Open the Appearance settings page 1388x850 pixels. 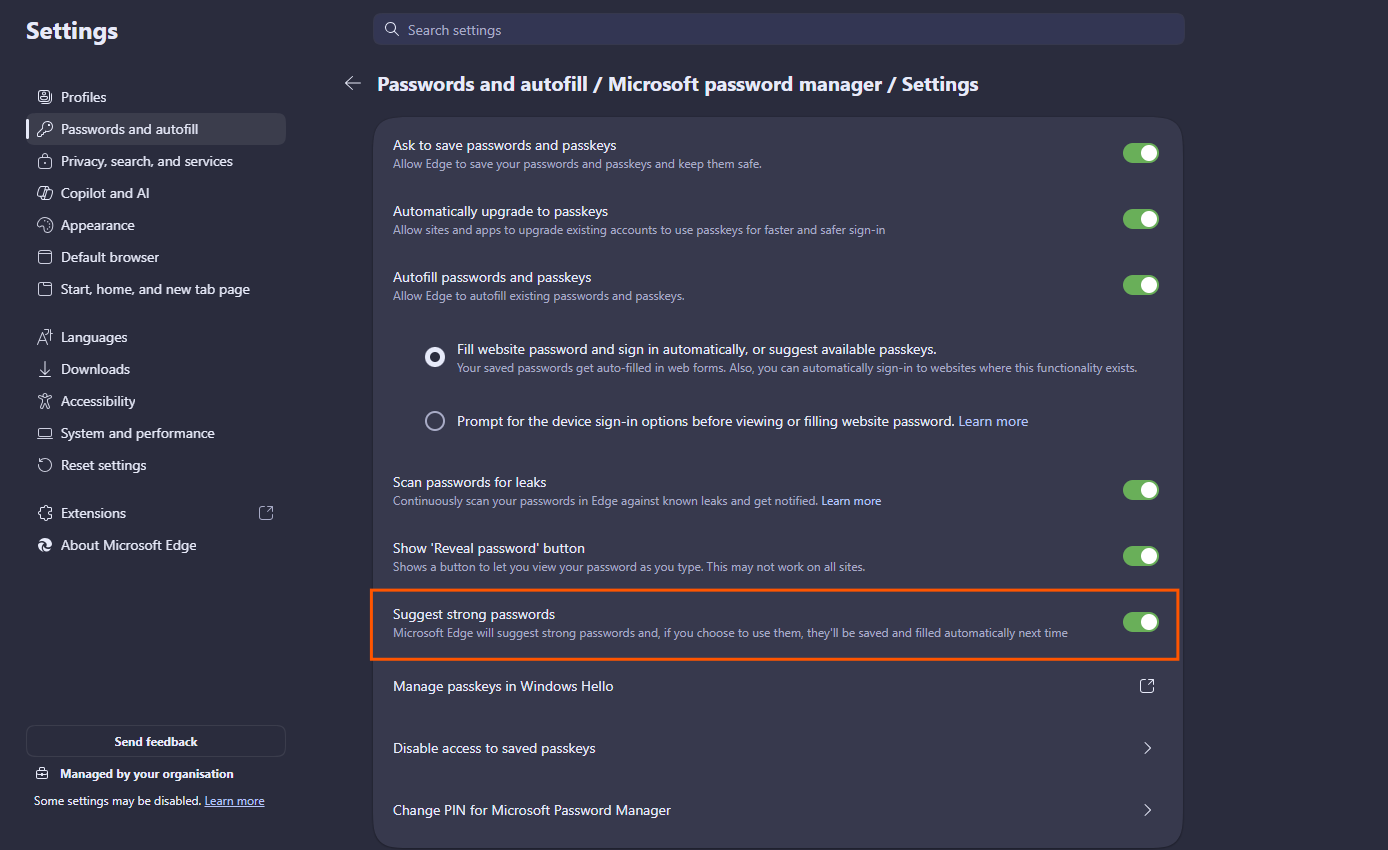pos(156,225)
